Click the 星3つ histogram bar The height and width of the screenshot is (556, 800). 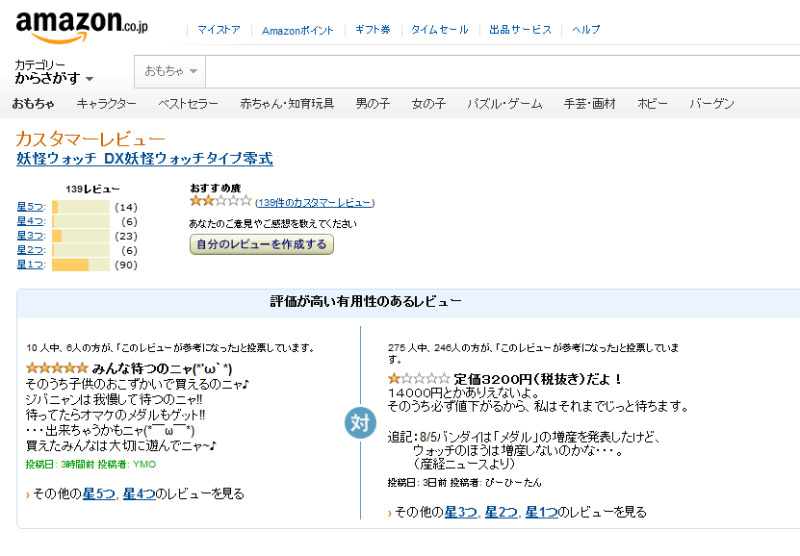[80, 236]
